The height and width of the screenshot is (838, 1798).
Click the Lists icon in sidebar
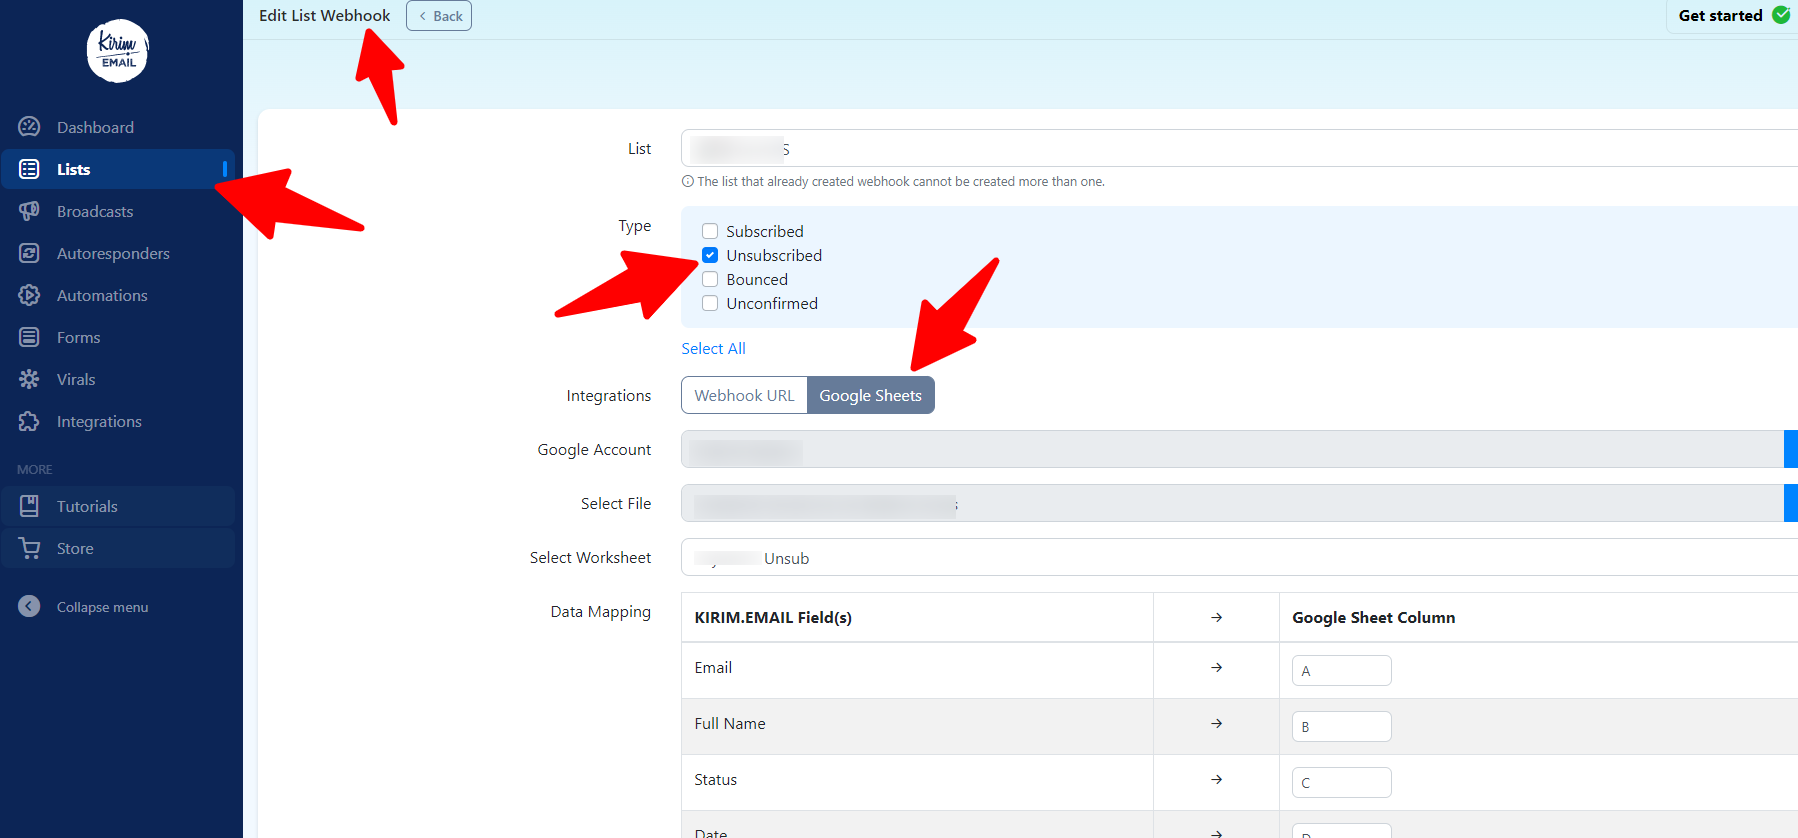pos(29,169)
